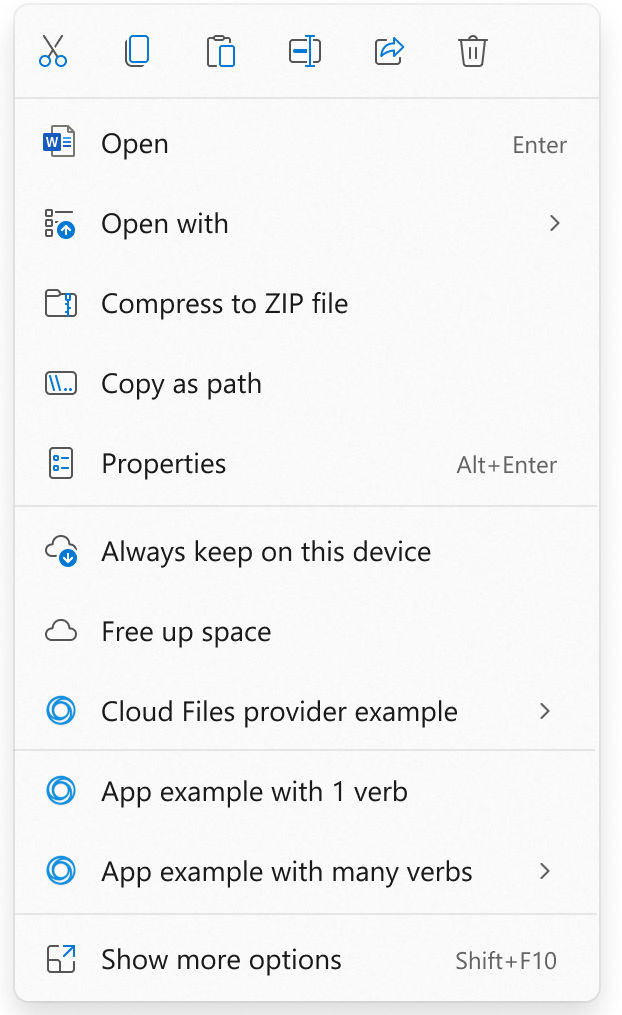Click Show more options entry

(221, 960)
